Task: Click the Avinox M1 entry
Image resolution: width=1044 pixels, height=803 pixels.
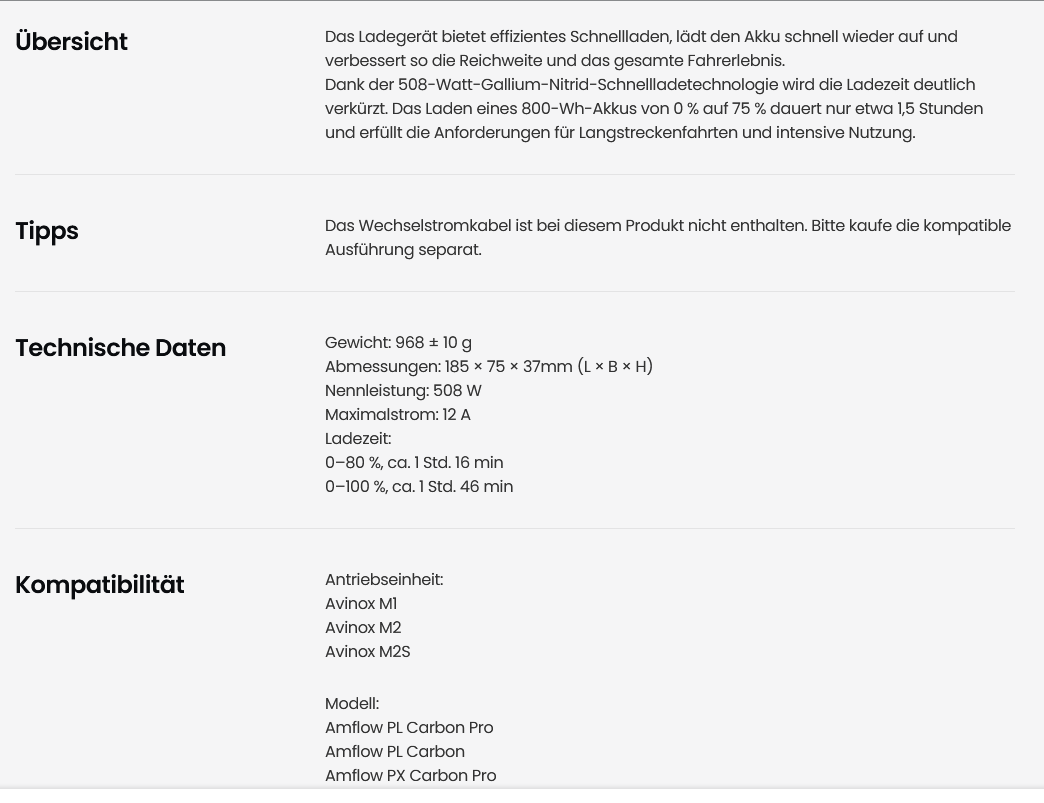Action: click(x=361, y=603)
